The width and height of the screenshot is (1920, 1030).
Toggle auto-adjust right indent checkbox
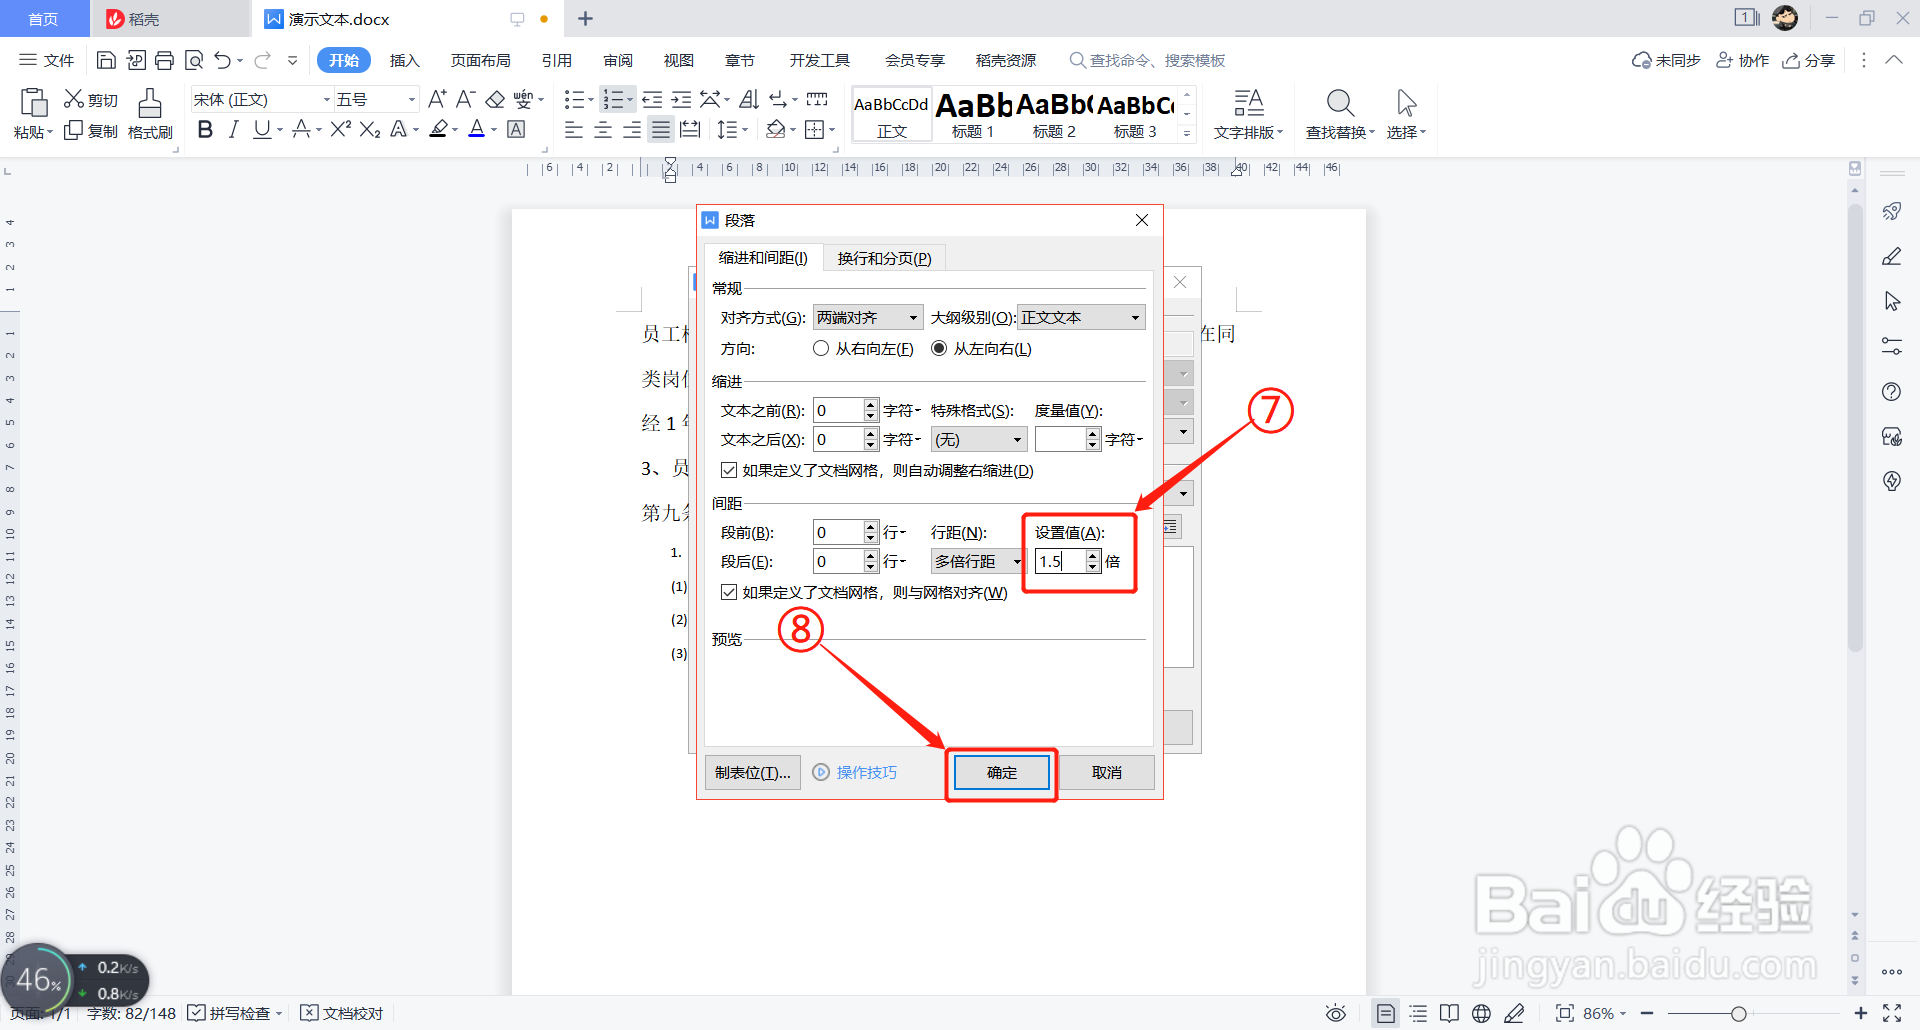pos(729,470)
